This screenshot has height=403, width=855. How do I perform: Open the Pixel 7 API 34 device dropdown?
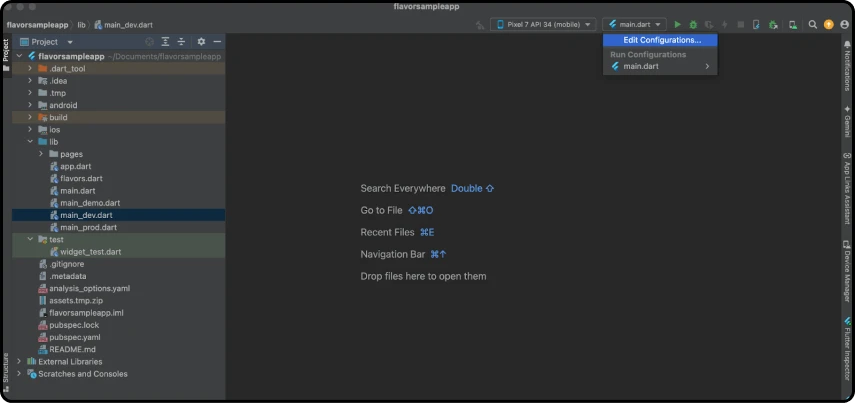pyautogui.click(x=543, y=24)
